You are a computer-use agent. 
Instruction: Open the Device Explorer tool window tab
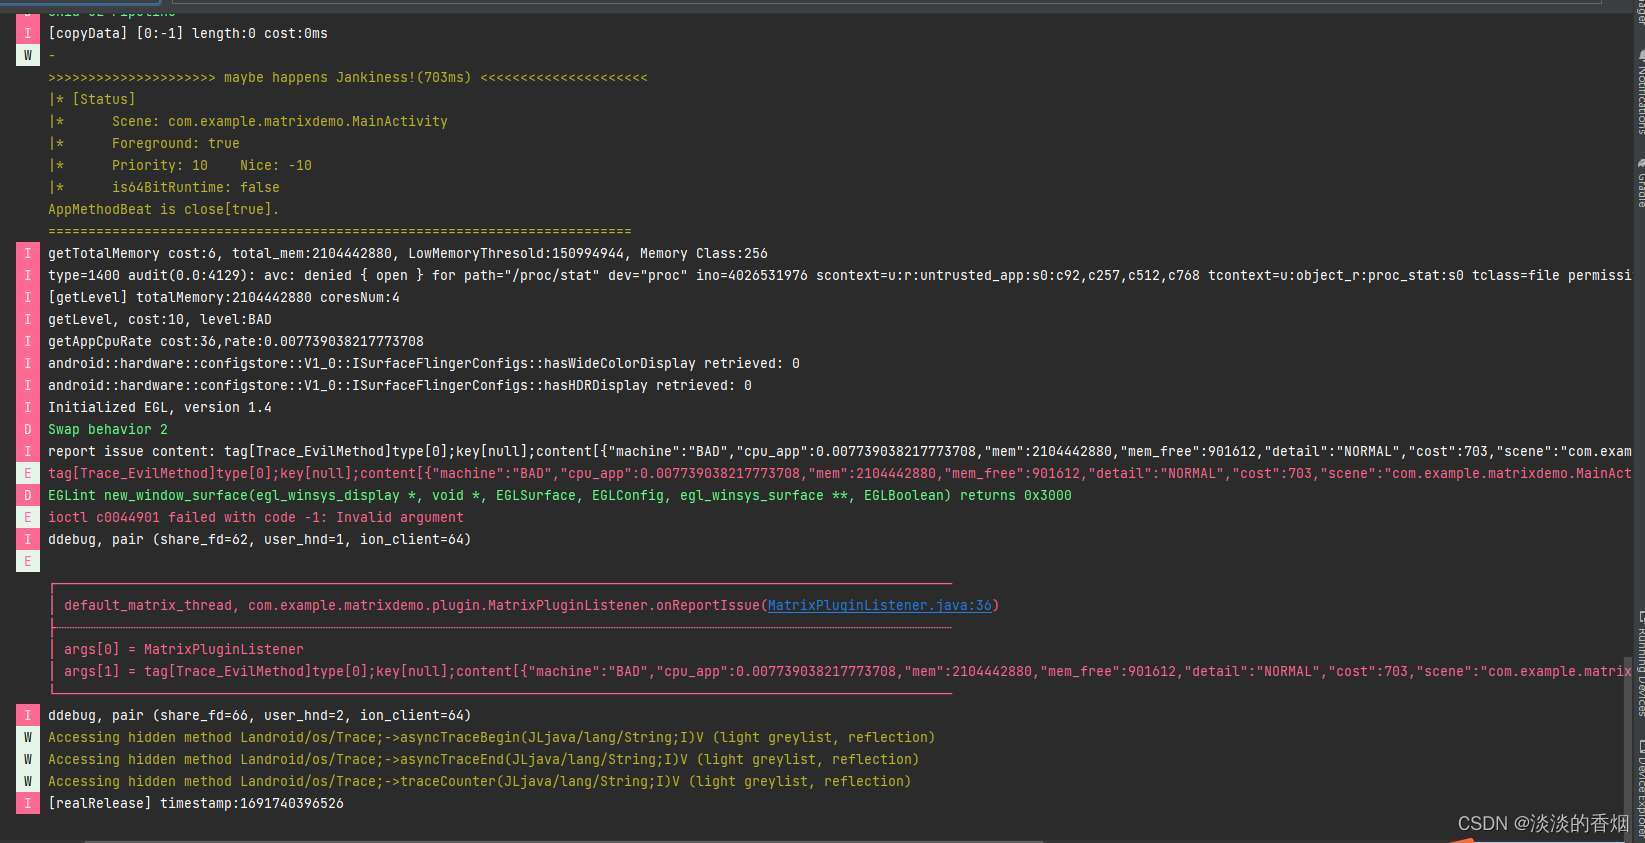coord(1640,790)
